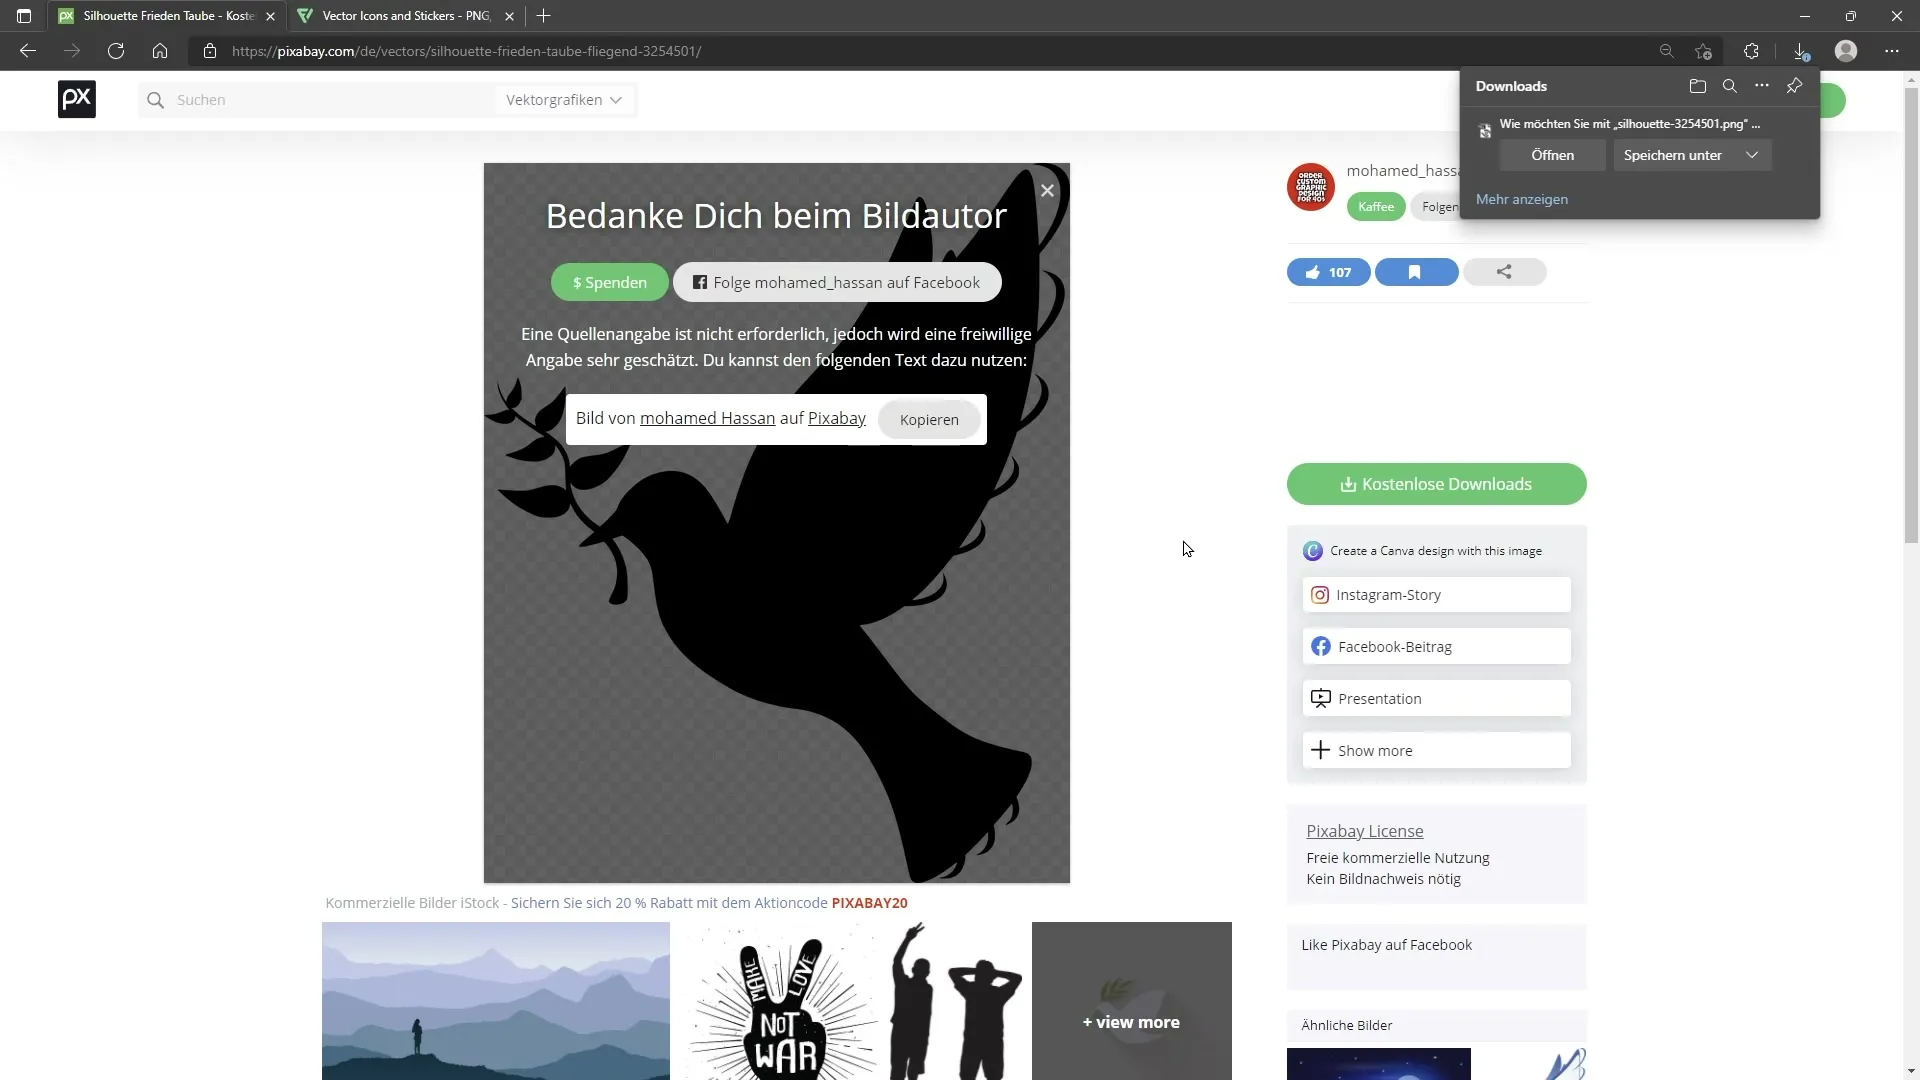The height and width of the screenshot is (1080, 1920).
Task: Choose Presentation Canva design
Action: click(x=1436, y=699)
